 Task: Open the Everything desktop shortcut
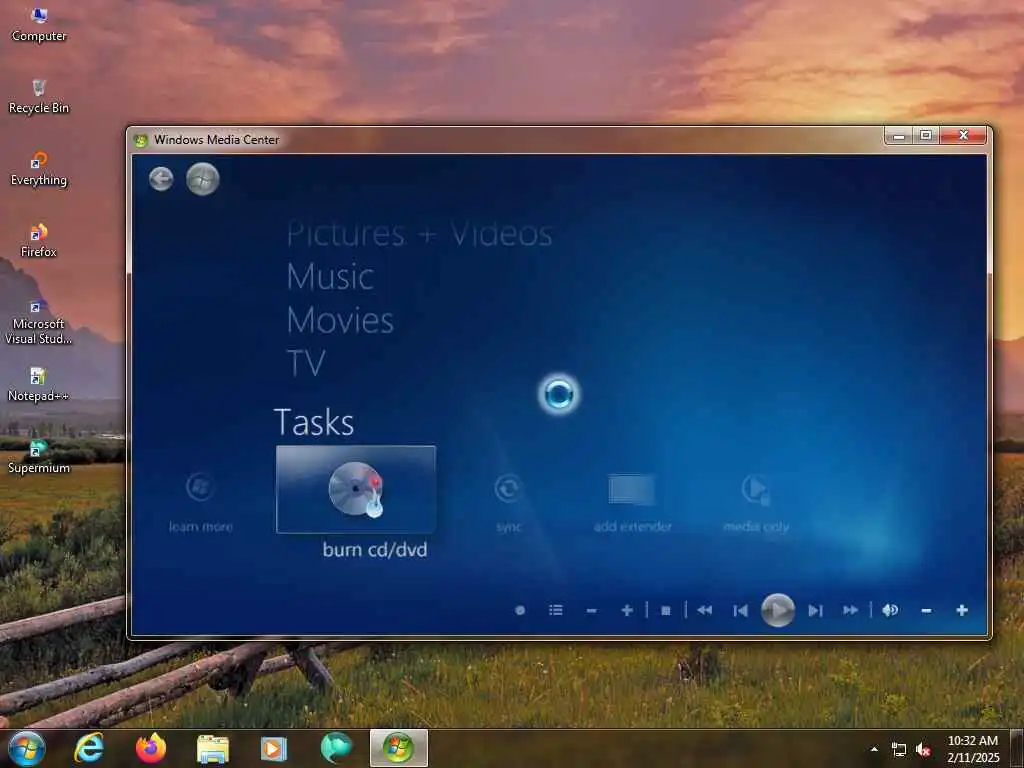pos(39,168)
